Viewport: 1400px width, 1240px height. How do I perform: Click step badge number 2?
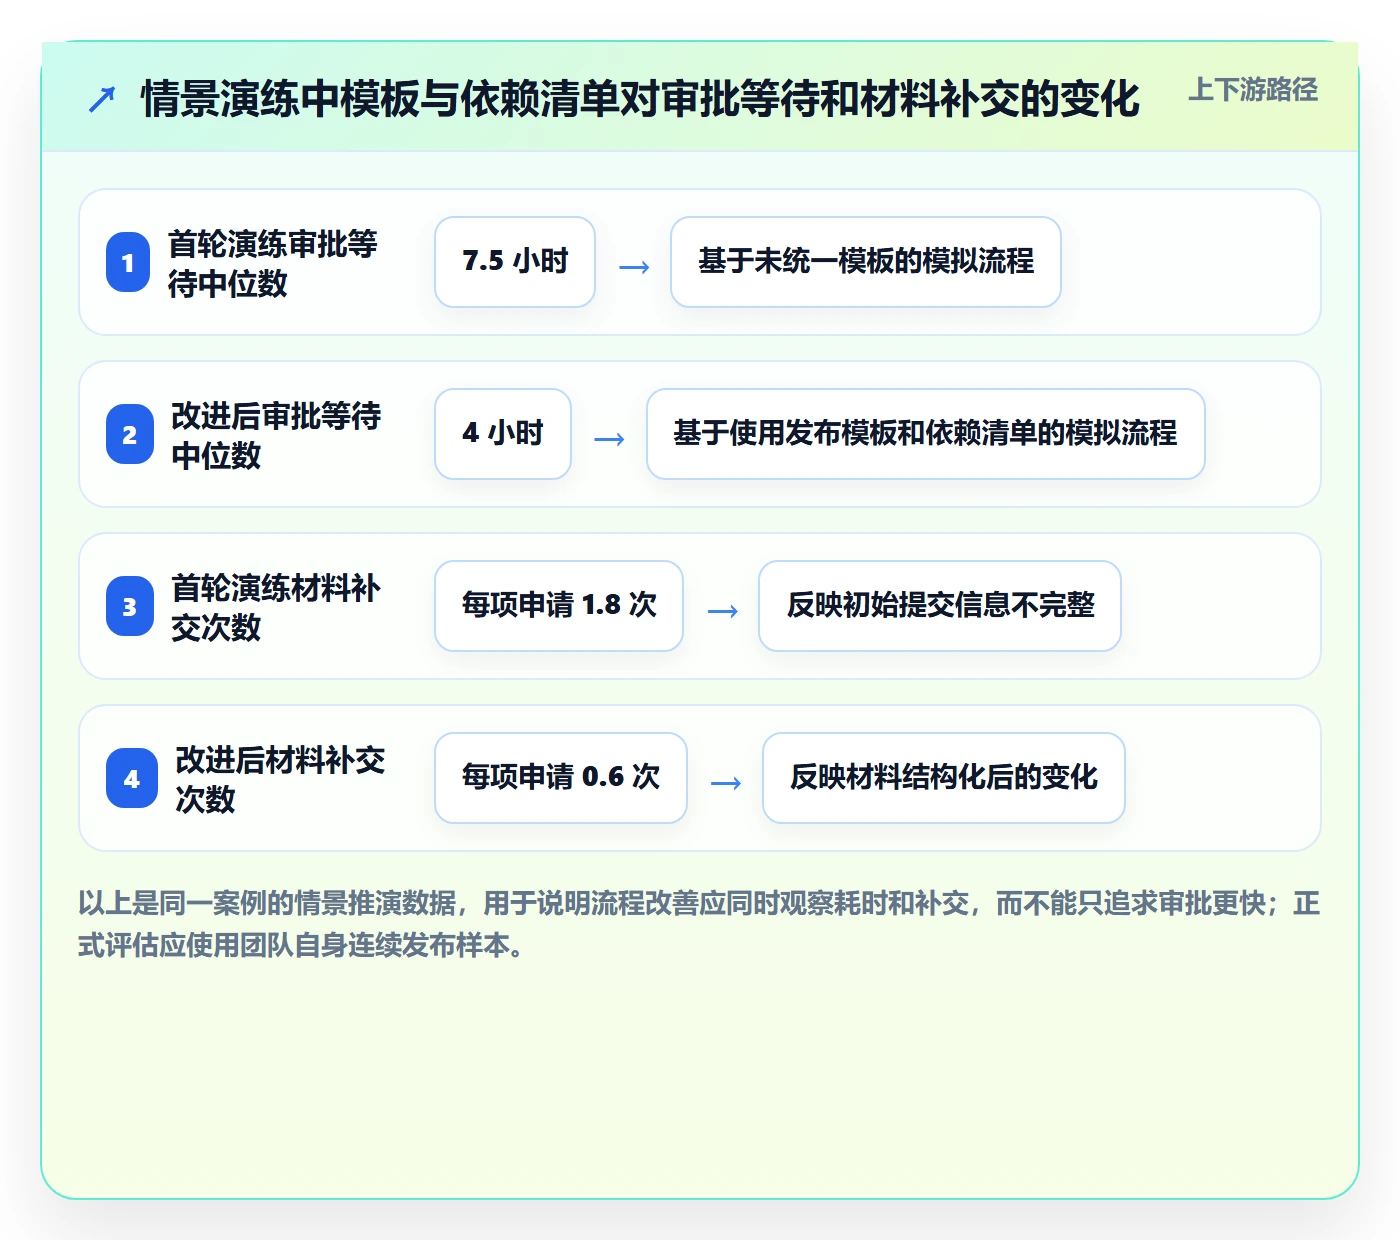pos(130,434)
